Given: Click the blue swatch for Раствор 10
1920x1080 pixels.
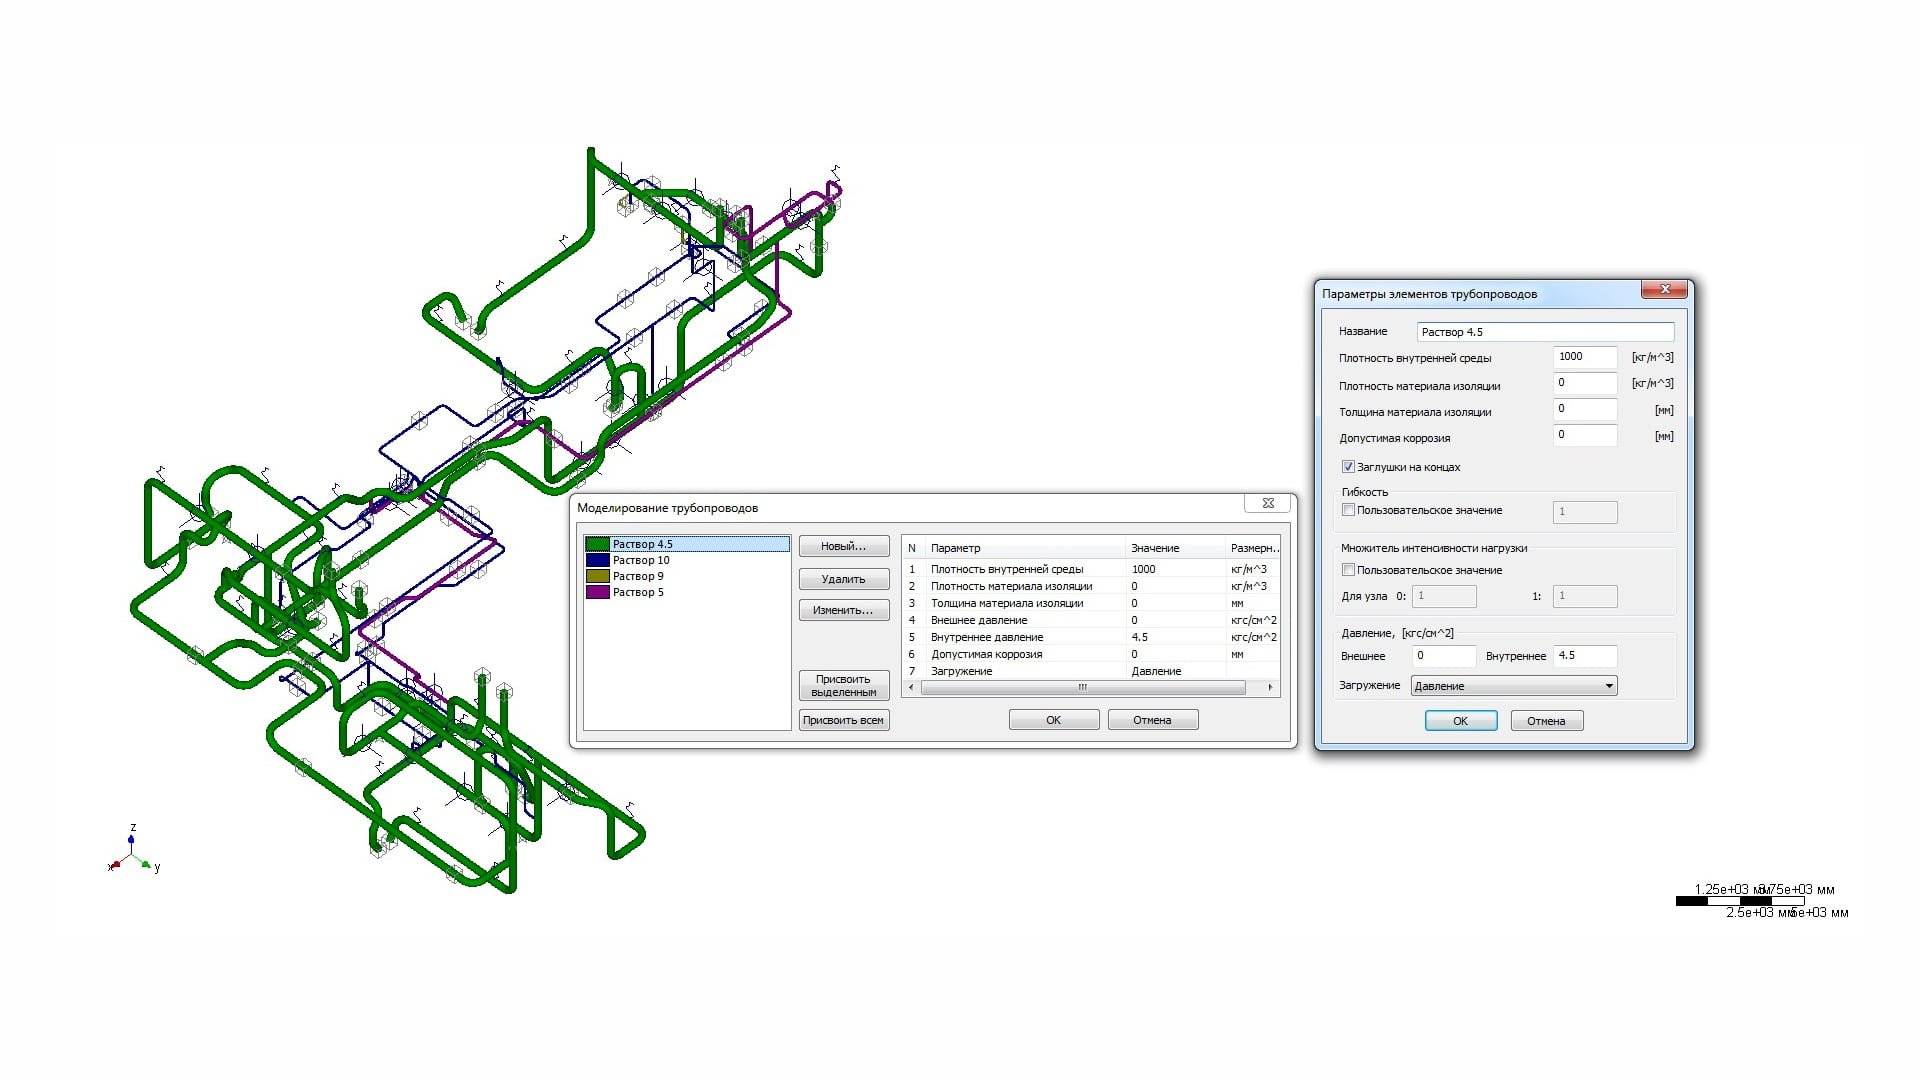Looking at the screenshot, I should click(x=597, y=560).
